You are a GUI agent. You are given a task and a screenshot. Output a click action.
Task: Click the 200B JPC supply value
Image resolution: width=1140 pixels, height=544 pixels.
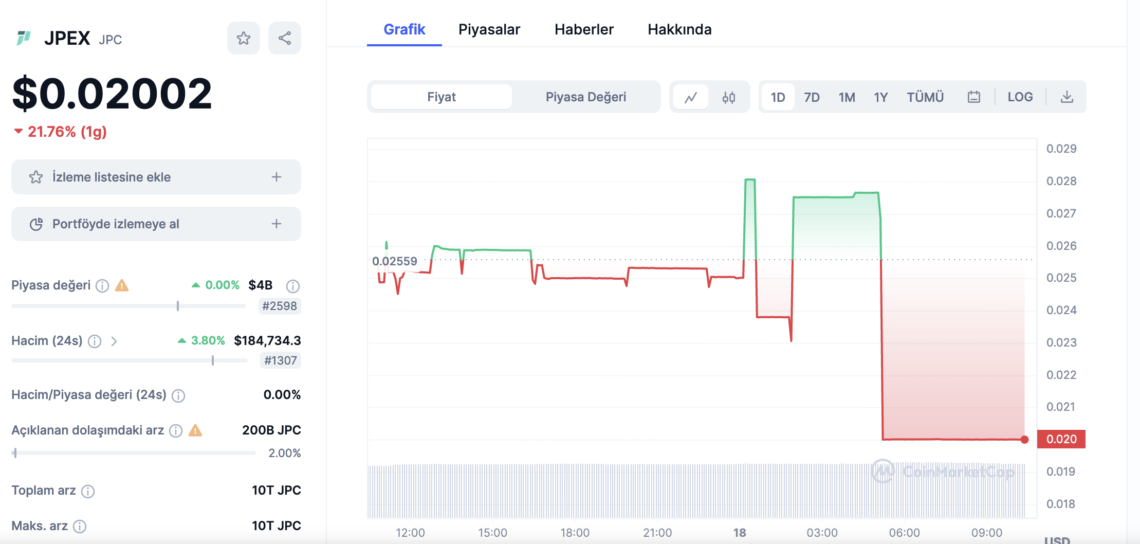tap(271, 431)
